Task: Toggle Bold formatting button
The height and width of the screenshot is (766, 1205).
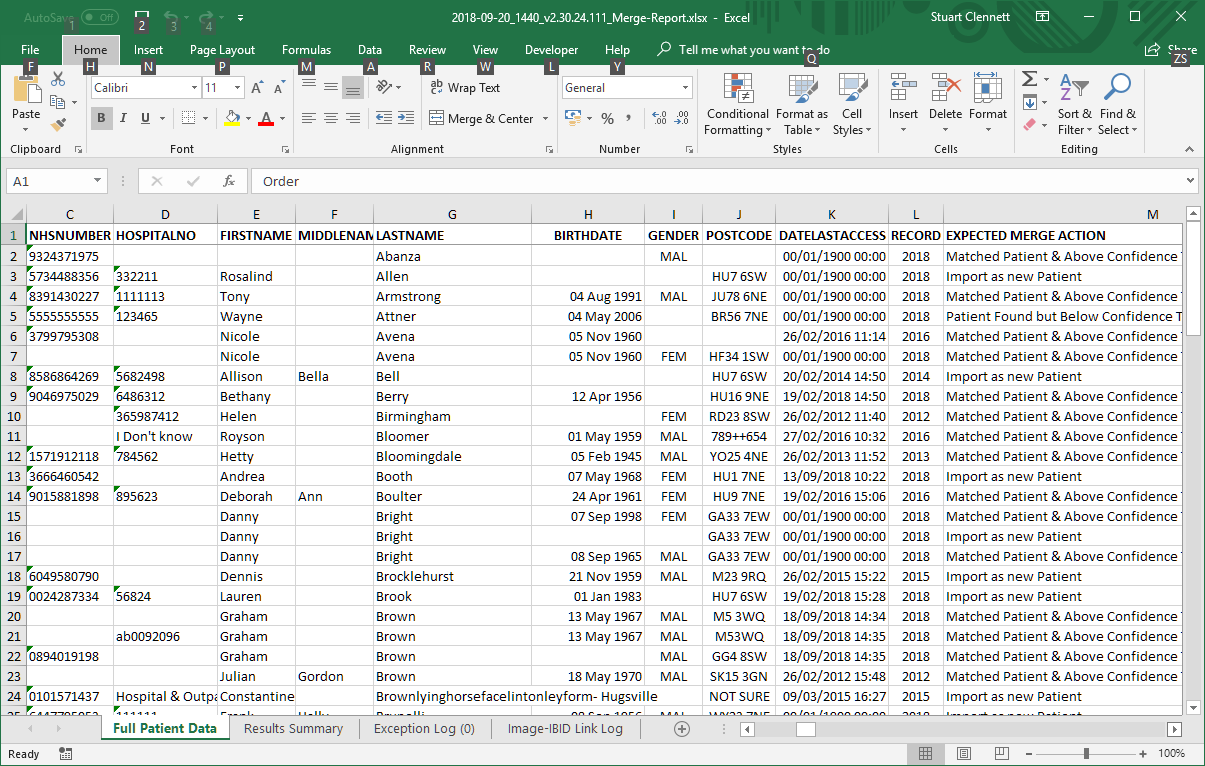Action: (101, 119)
